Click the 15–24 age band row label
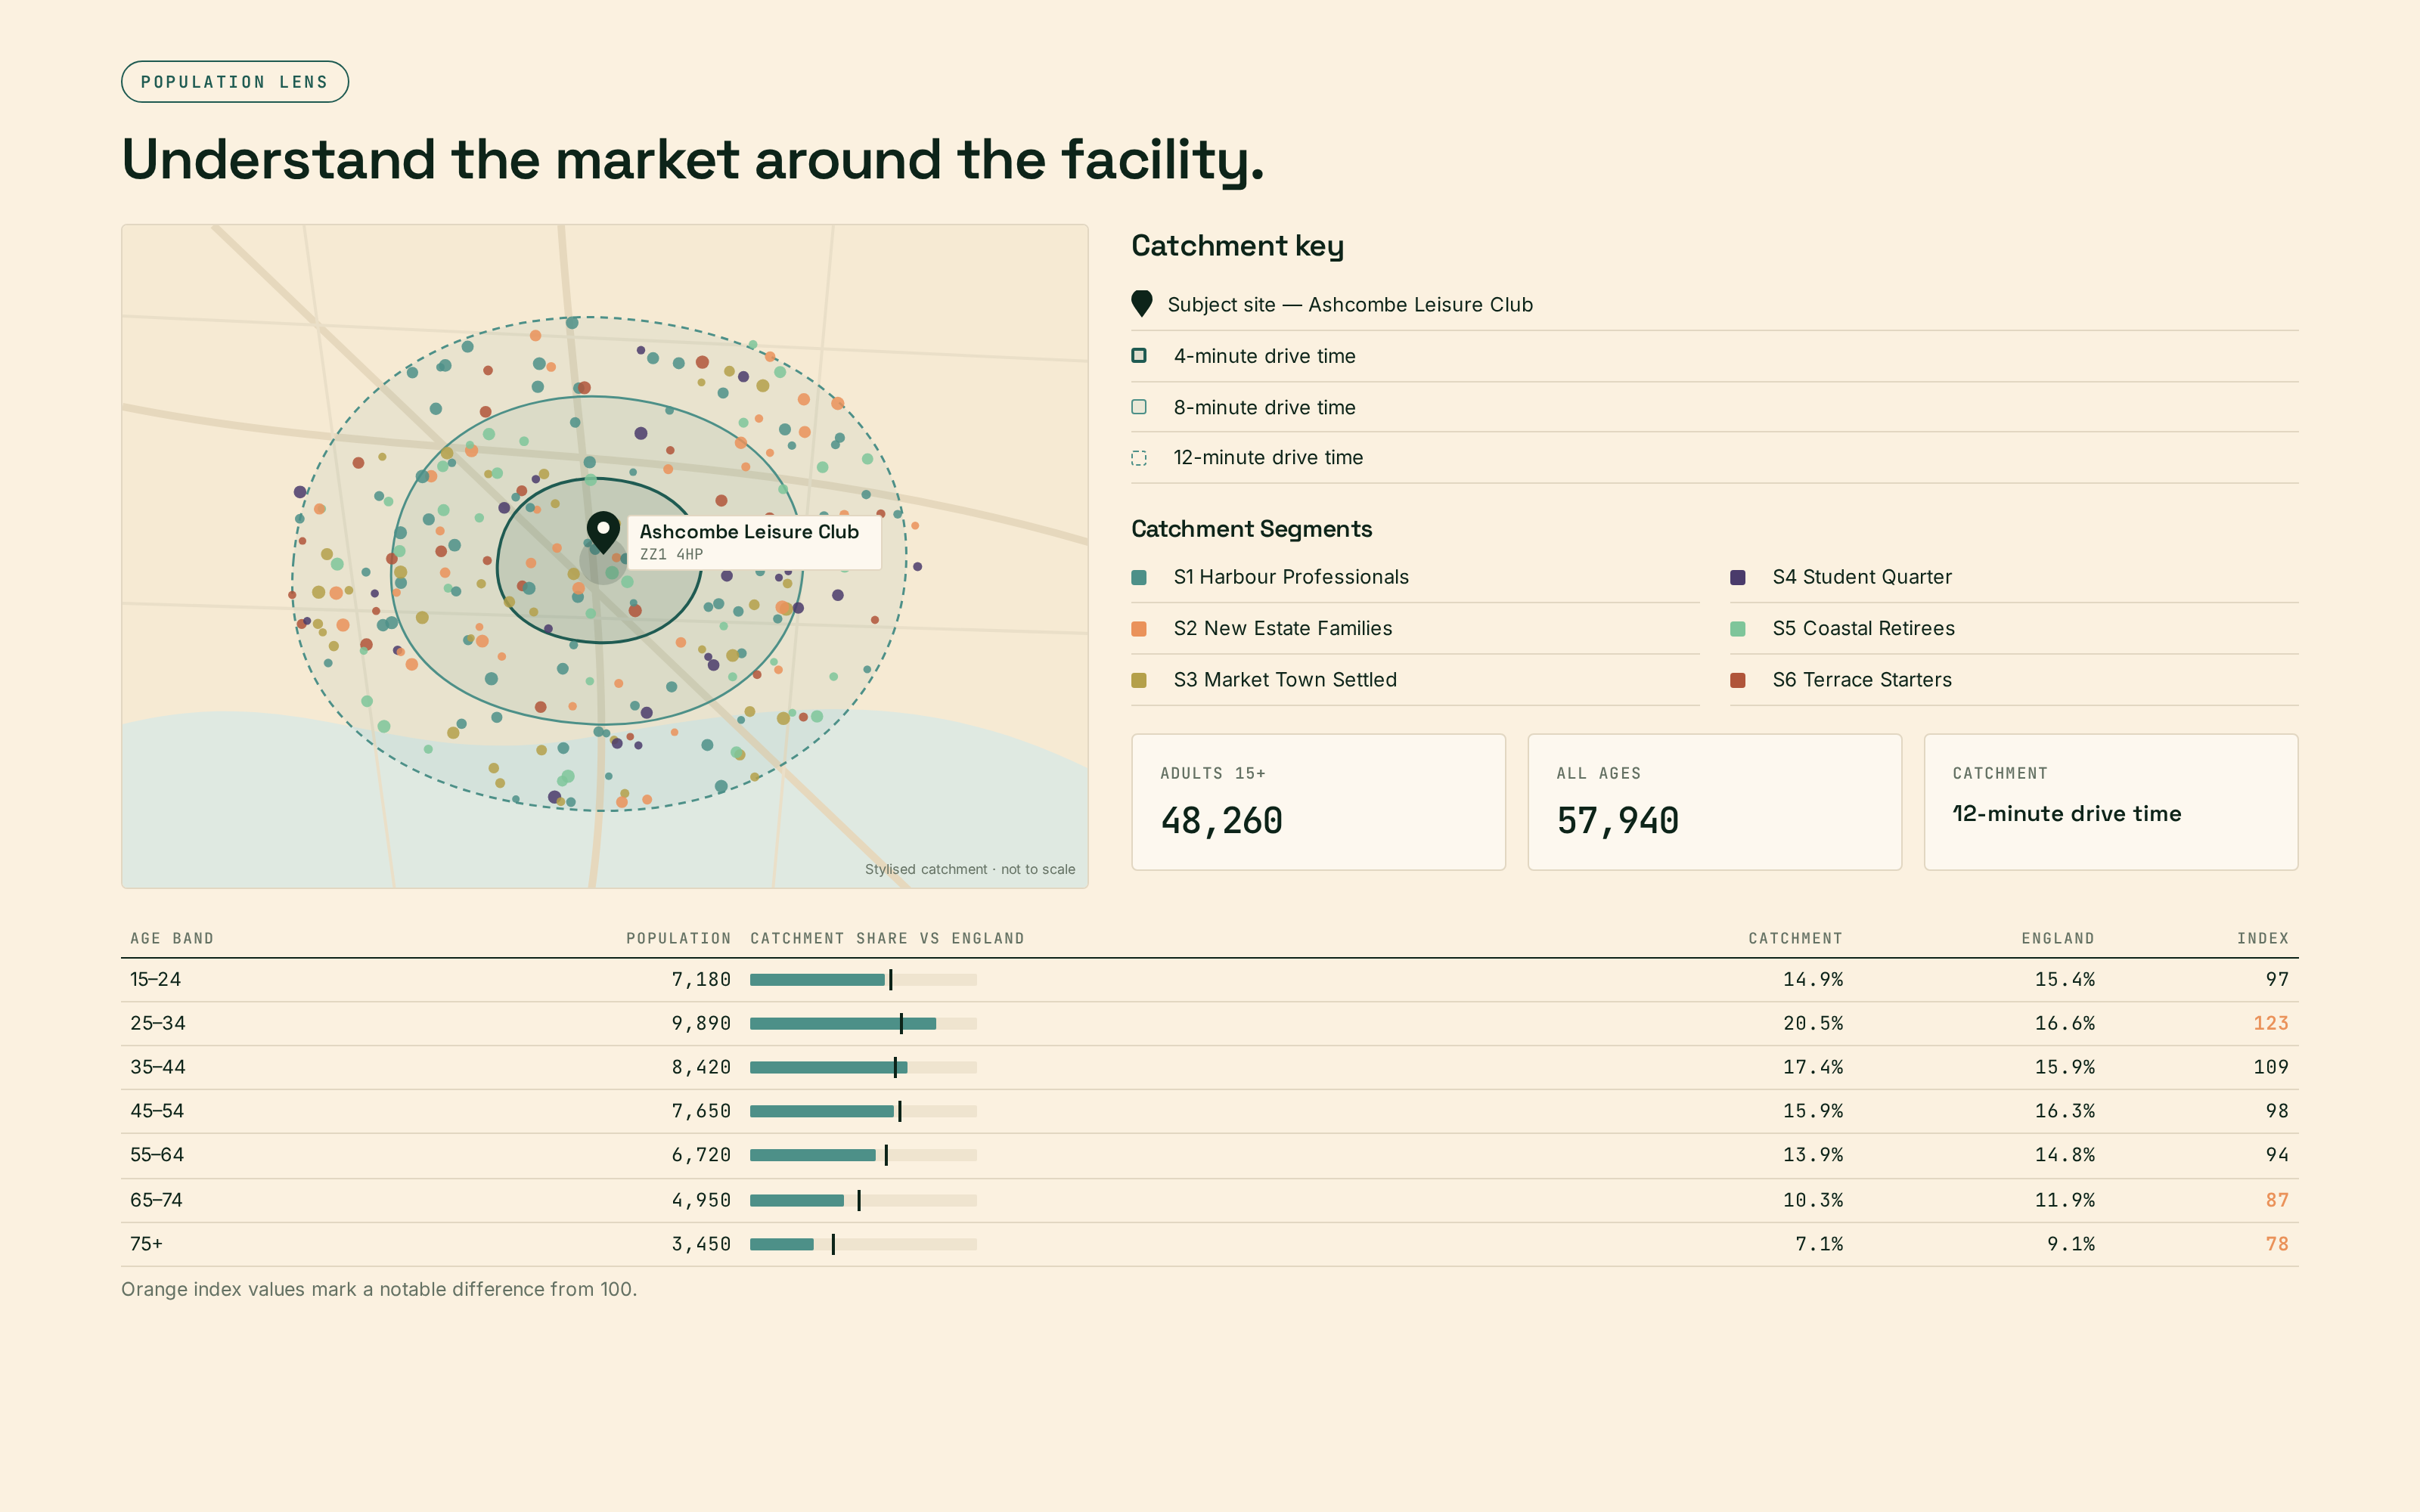2420x1512 pixels. pos(156,979)
